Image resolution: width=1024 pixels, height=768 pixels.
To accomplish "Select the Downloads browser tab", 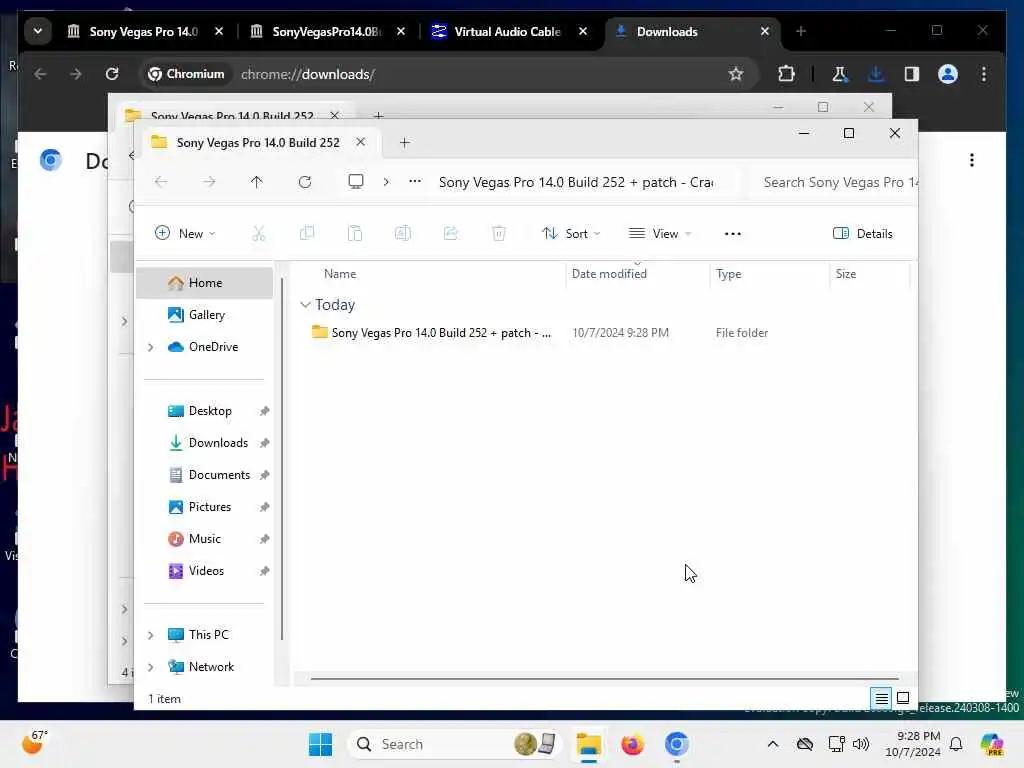I will tap(692, 31).
